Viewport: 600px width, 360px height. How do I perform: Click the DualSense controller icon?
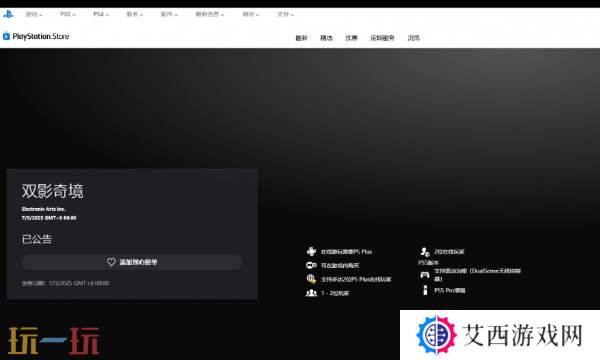[425, 275]
